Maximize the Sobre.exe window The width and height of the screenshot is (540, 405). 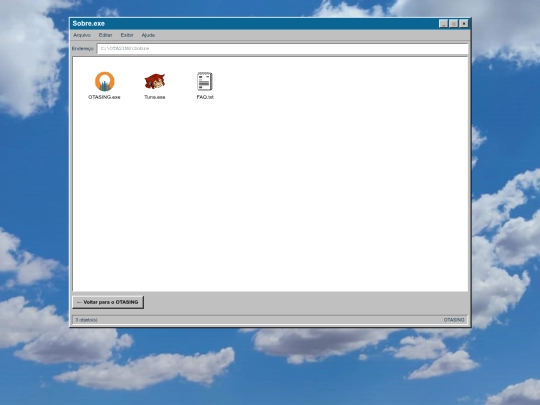(454, 23)
